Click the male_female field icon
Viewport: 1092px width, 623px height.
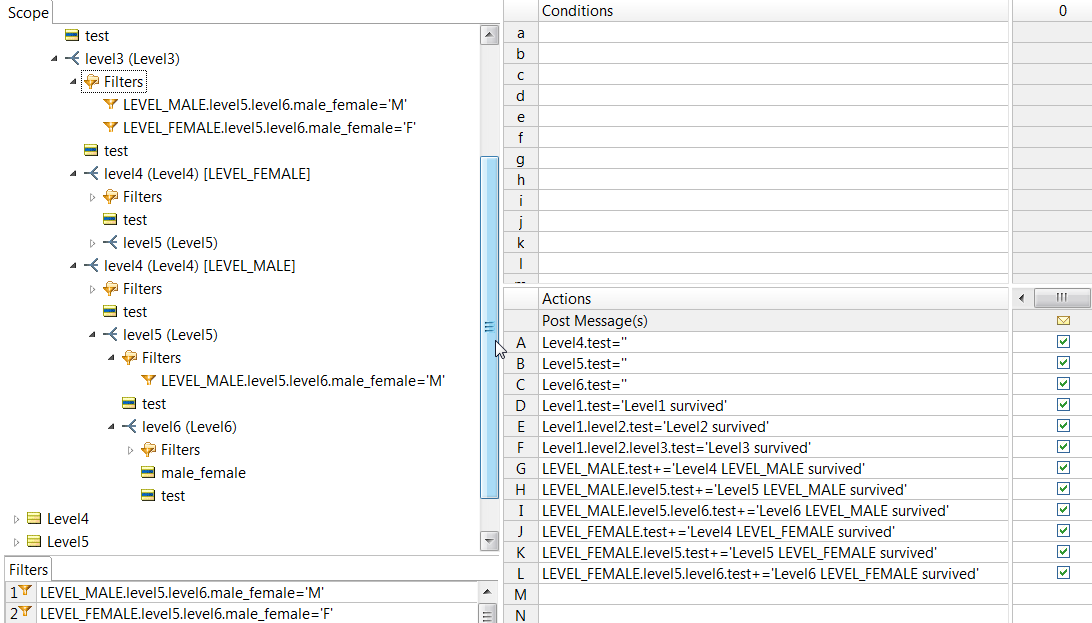(x=148, y=473)
